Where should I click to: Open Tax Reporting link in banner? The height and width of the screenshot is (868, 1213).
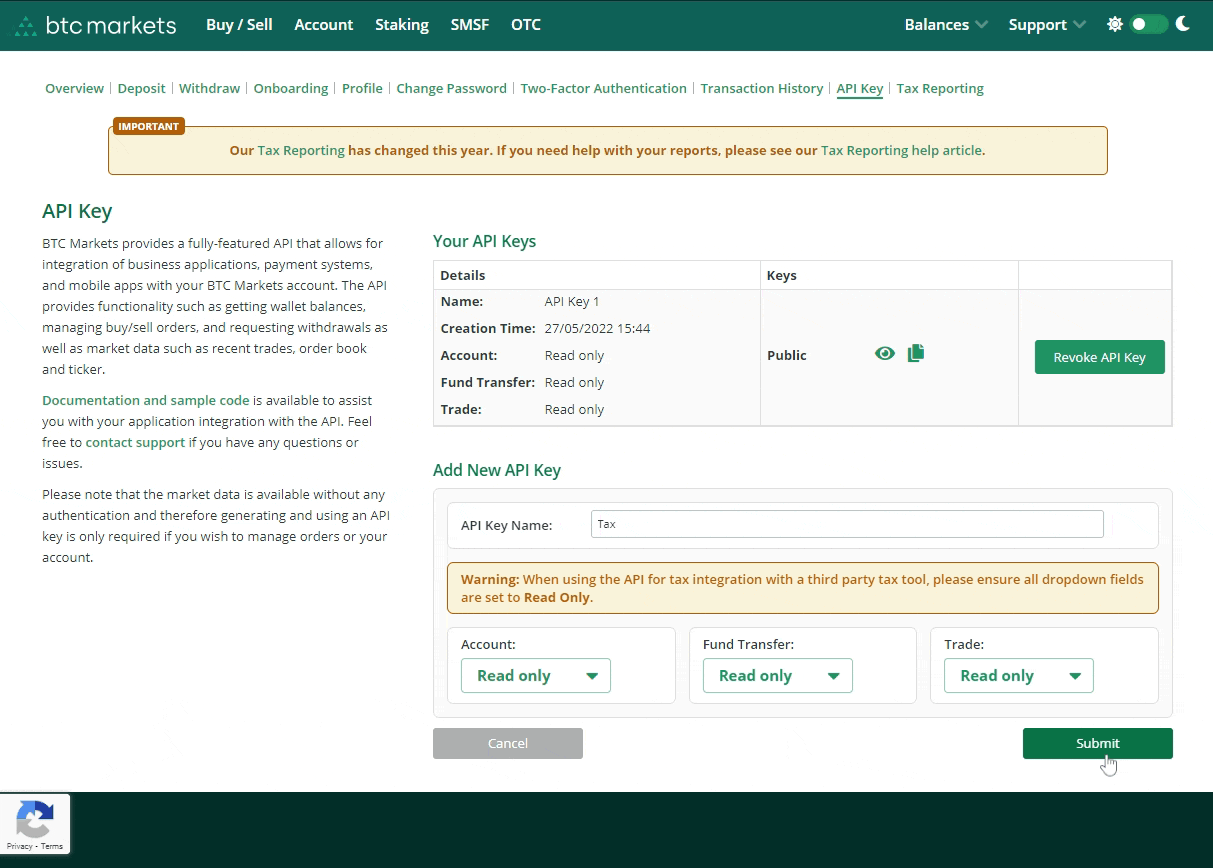(301, 150)
